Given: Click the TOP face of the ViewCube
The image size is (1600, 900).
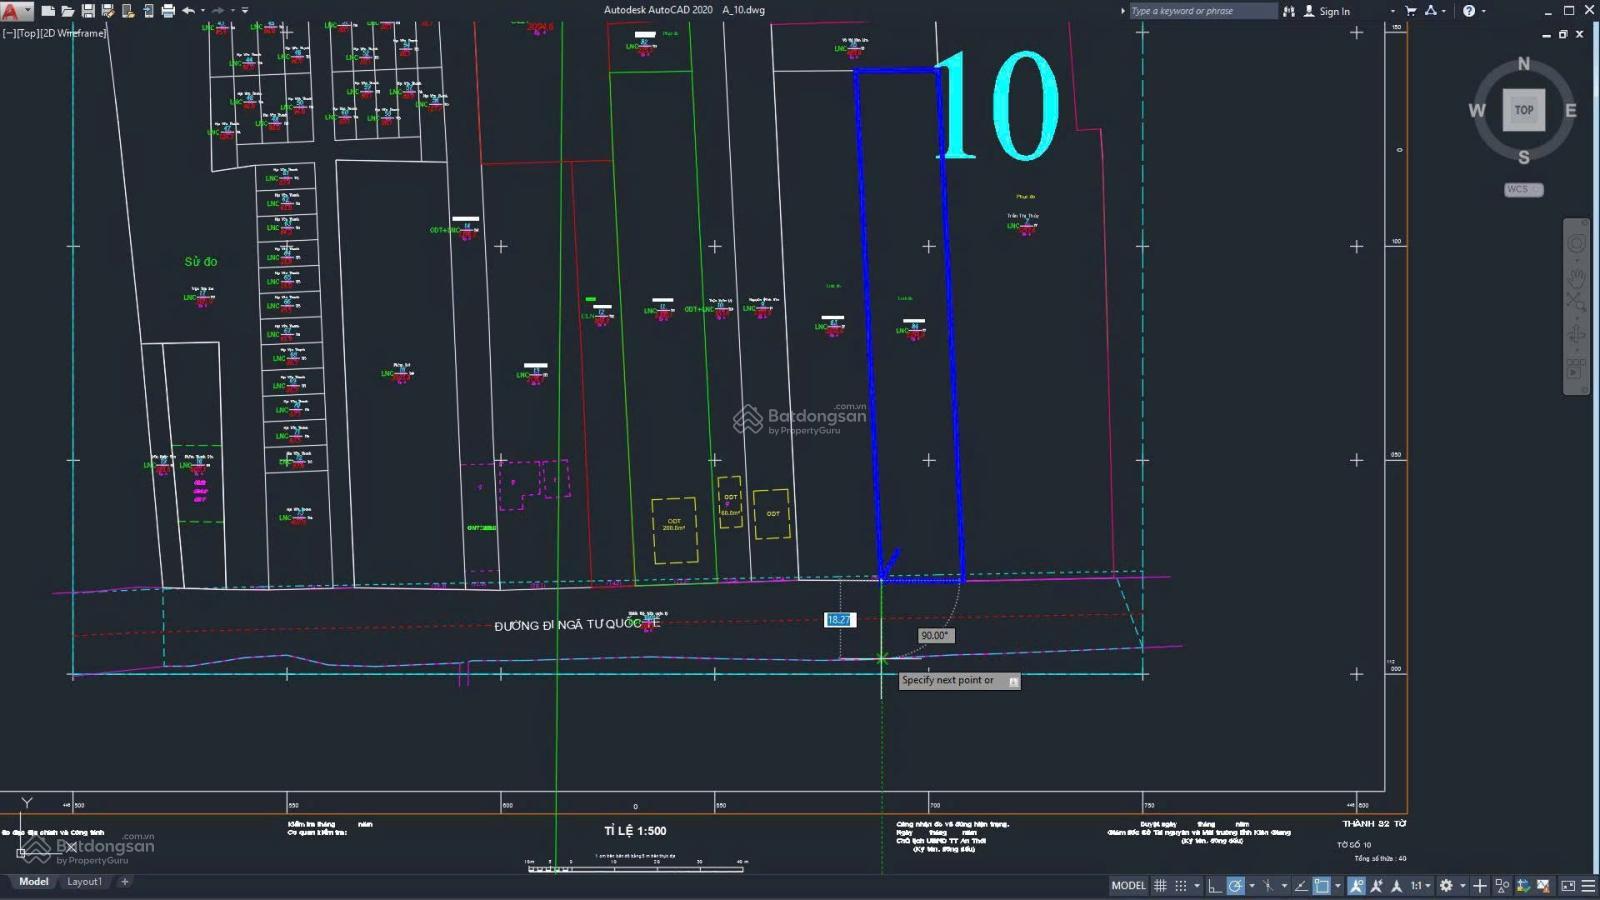Looking at the screenshot, I should 1523,110.
